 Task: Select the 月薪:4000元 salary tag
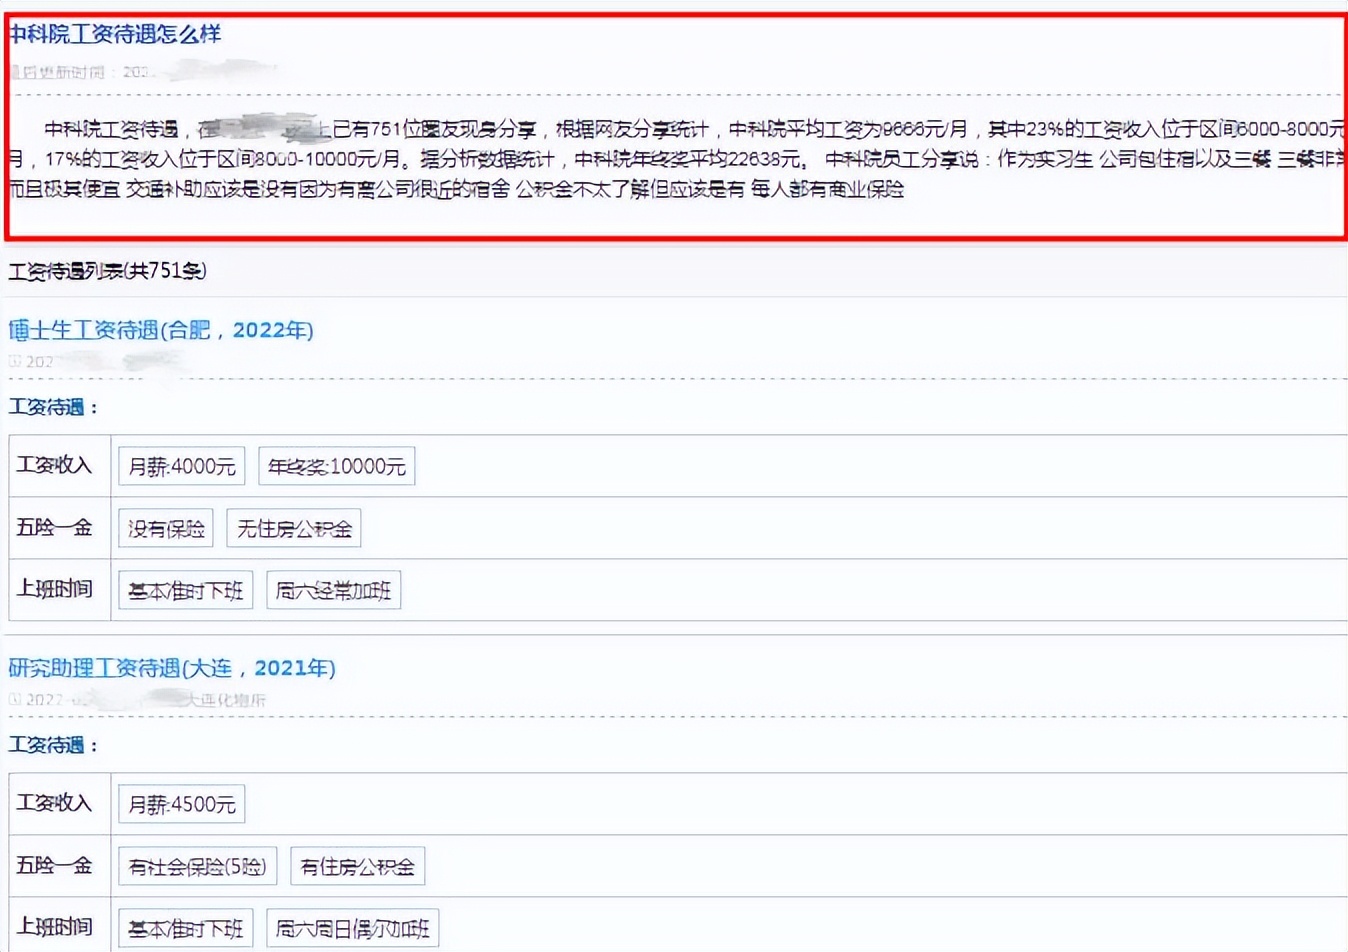pyautogui.click(x=181, y=465)
